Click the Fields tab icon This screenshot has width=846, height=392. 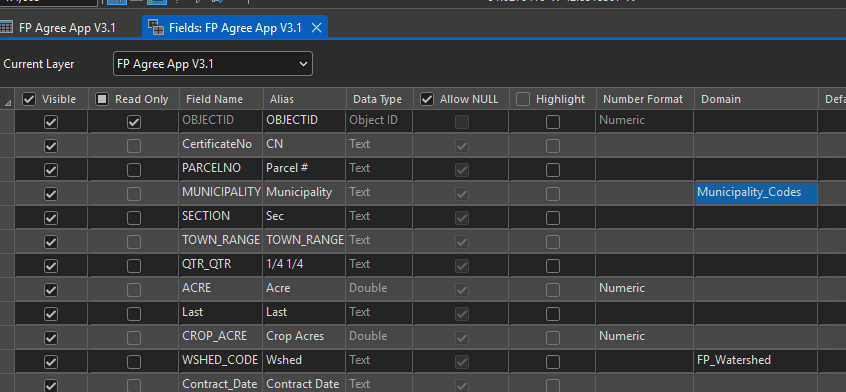[156, 28]
